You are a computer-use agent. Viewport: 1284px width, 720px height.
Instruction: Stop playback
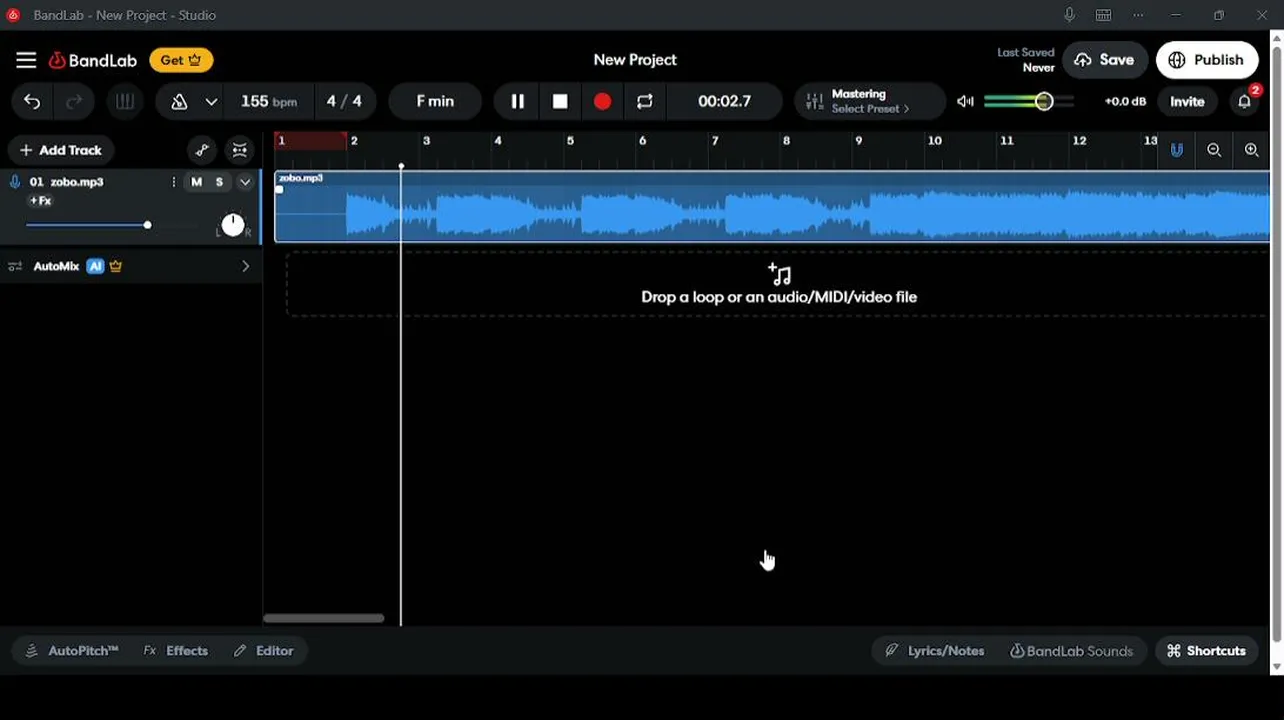pyautogui.click(x=560, y=101)
